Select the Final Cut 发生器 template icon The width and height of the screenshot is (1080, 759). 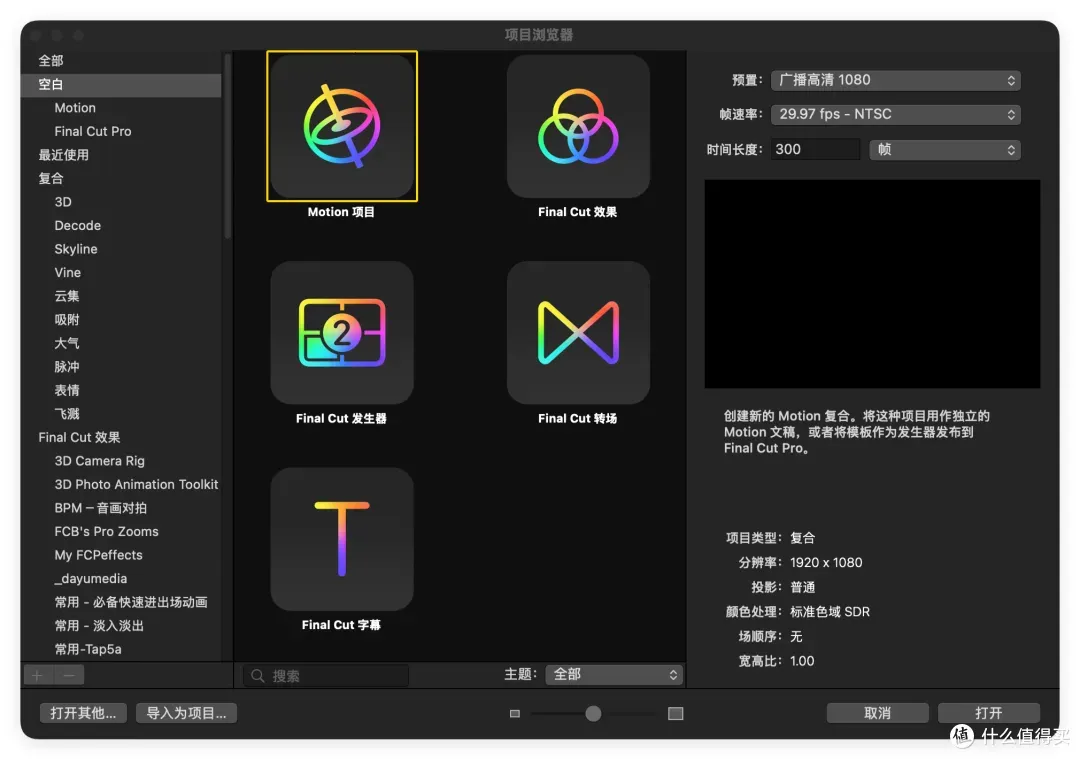point(342,332)
